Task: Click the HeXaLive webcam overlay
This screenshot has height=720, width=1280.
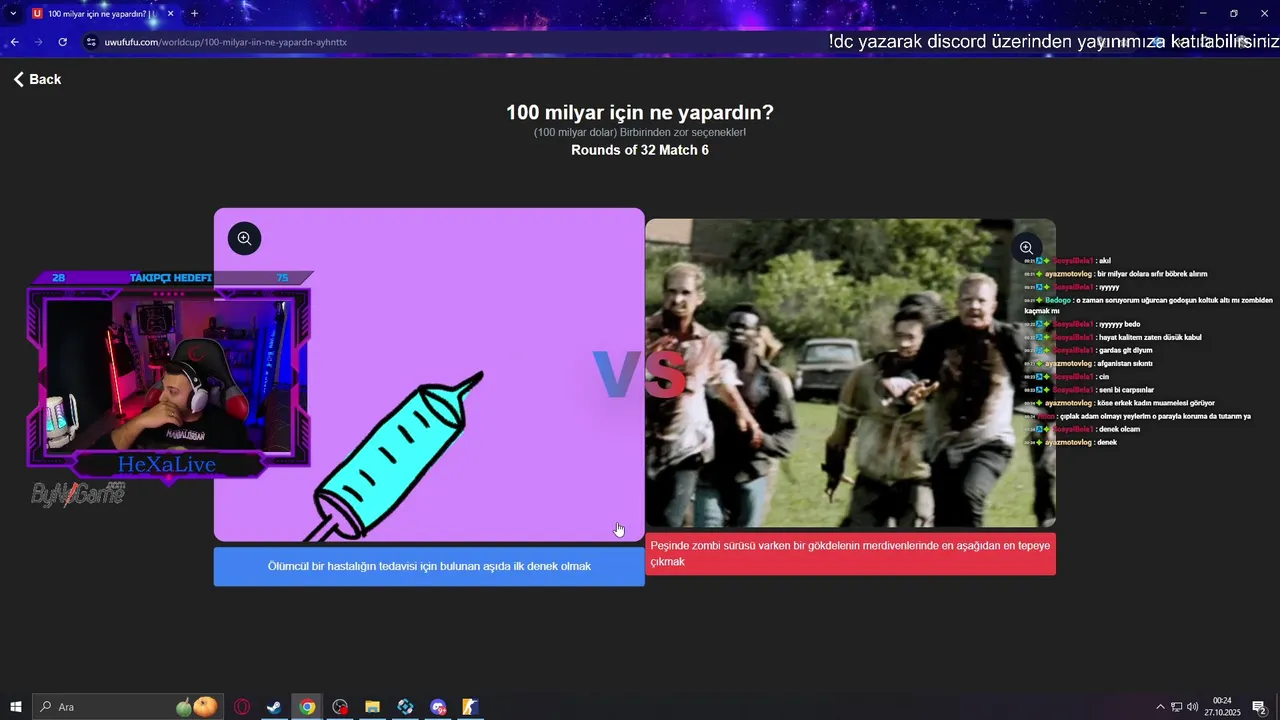Action: 168,385
